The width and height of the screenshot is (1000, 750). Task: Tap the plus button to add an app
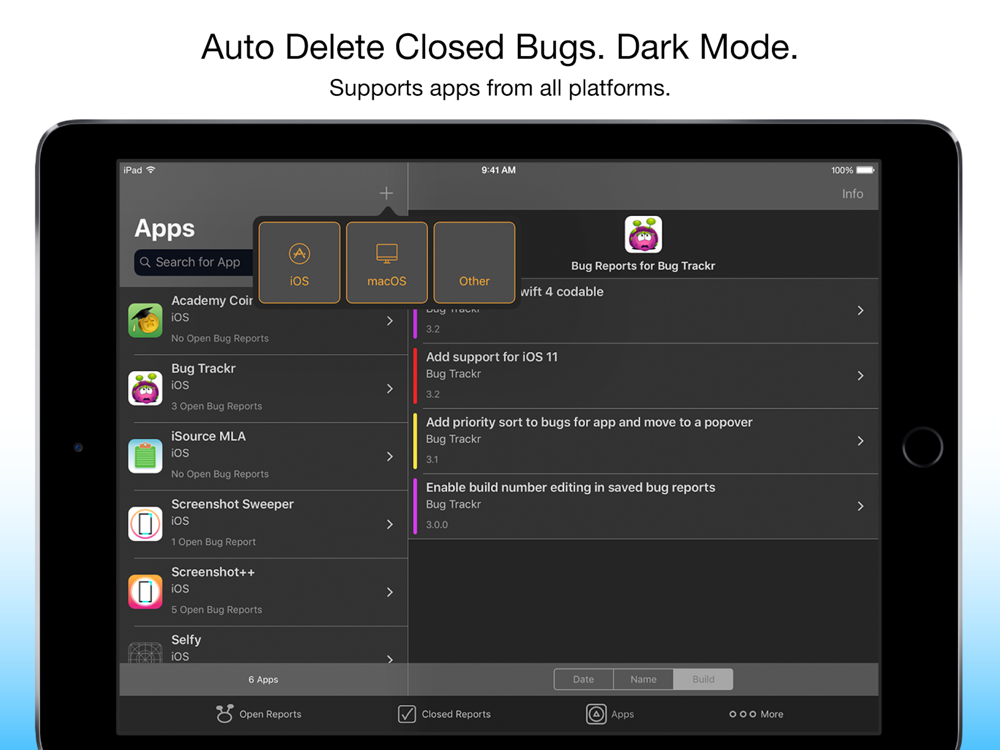click(386, 193)
